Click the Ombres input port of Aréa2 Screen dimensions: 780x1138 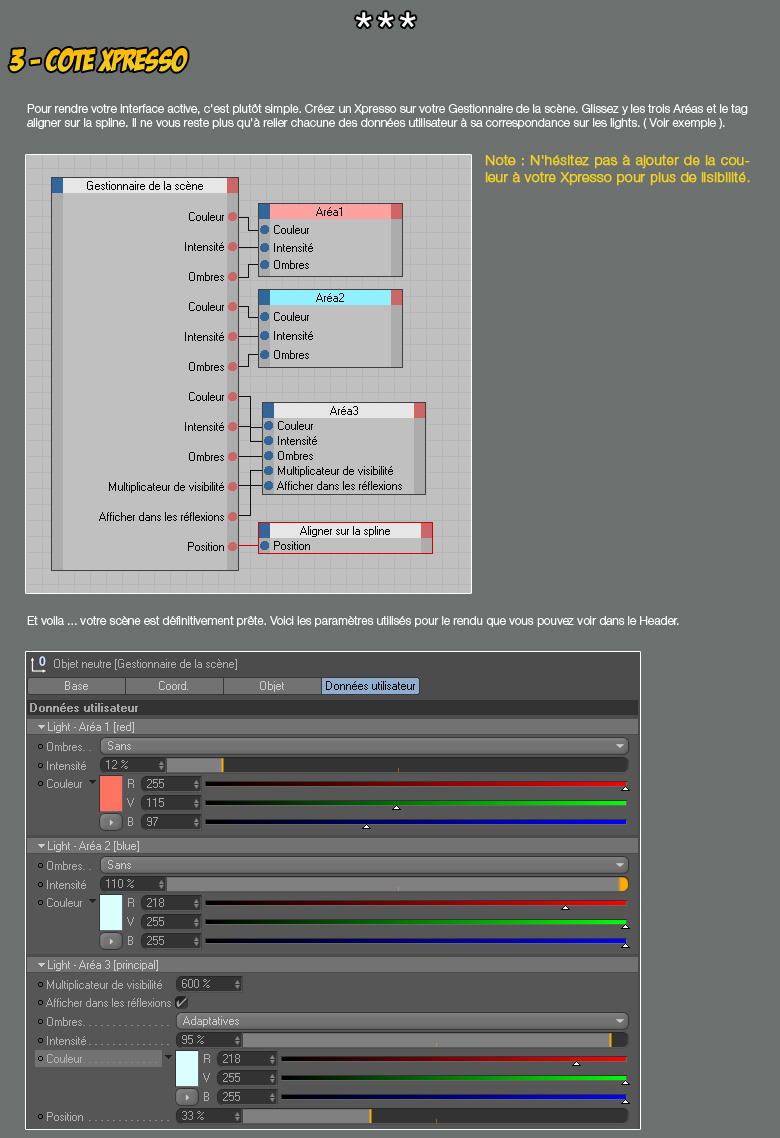[x=265, y=355]
